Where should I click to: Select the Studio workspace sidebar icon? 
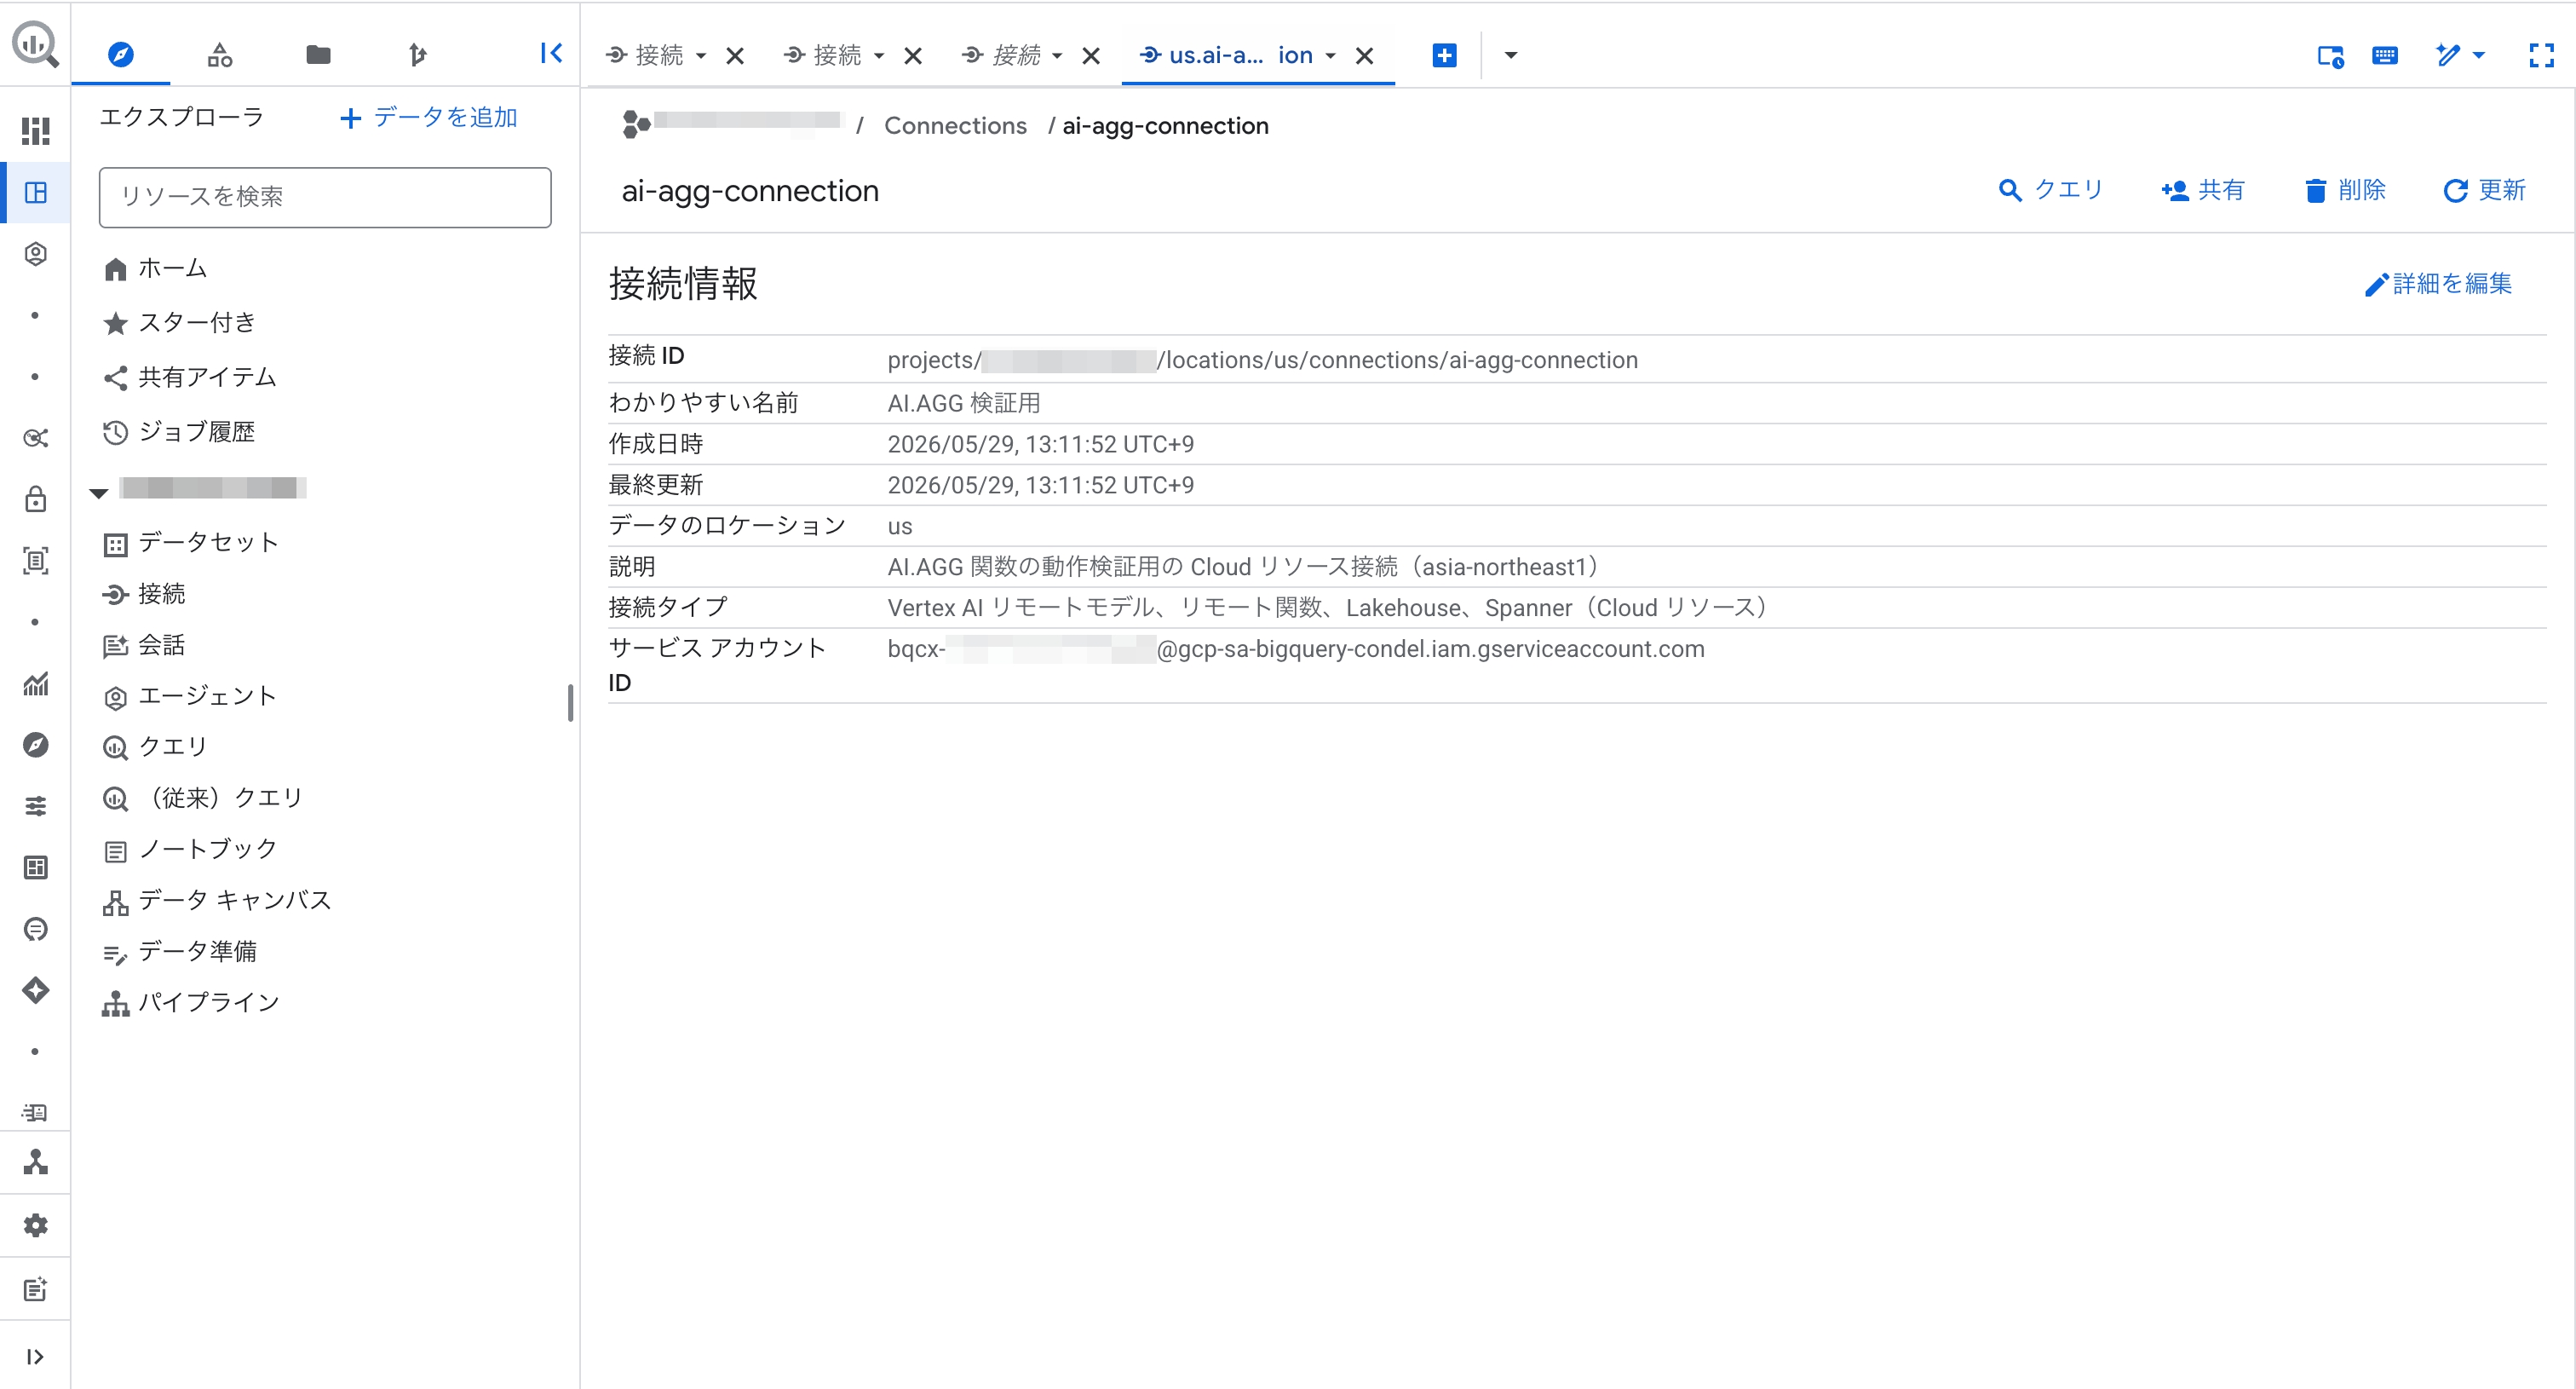click(35, 192)
